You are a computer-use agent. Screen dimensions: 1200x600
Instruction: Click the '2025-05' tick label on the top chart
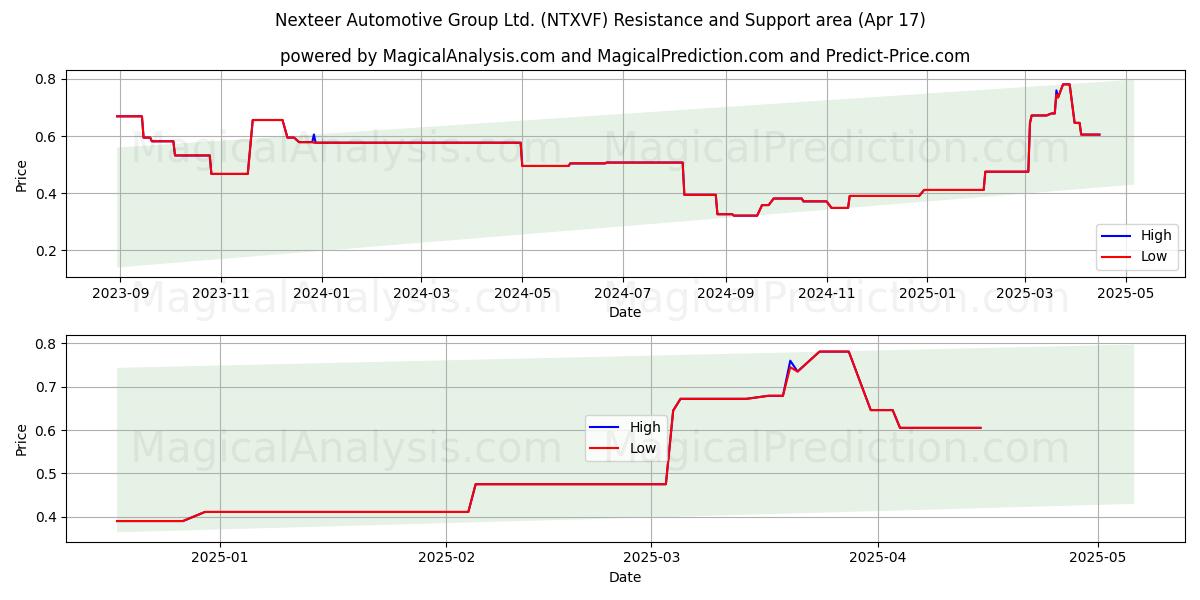pos(1125,294)
